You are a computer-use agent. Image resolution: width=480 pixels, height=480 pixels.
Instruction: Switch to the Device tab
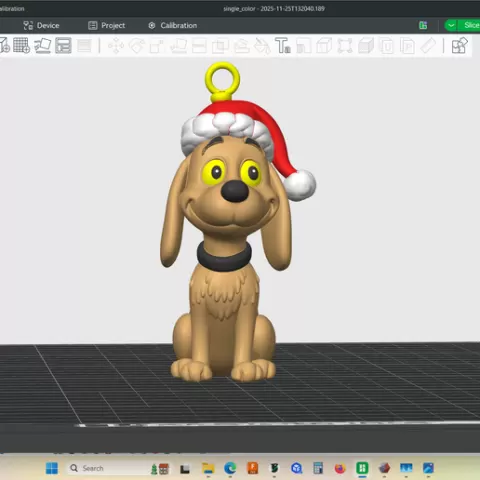click(41, 25)
